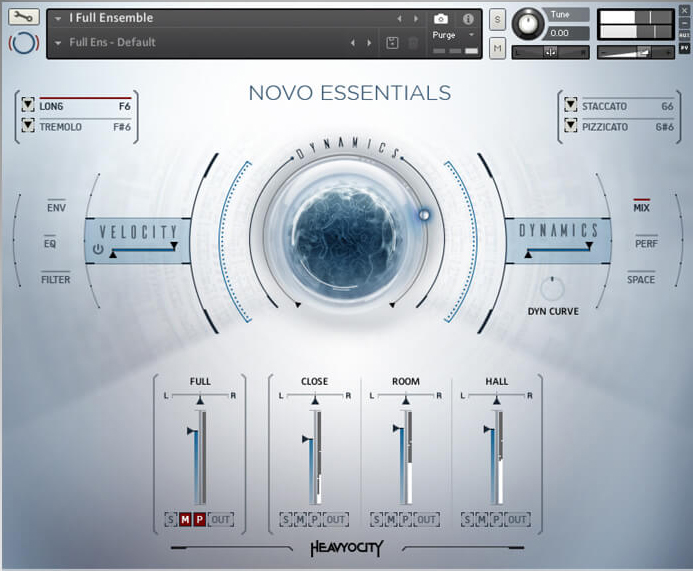Click the Tune value 0.00 field

coord(568,33)
